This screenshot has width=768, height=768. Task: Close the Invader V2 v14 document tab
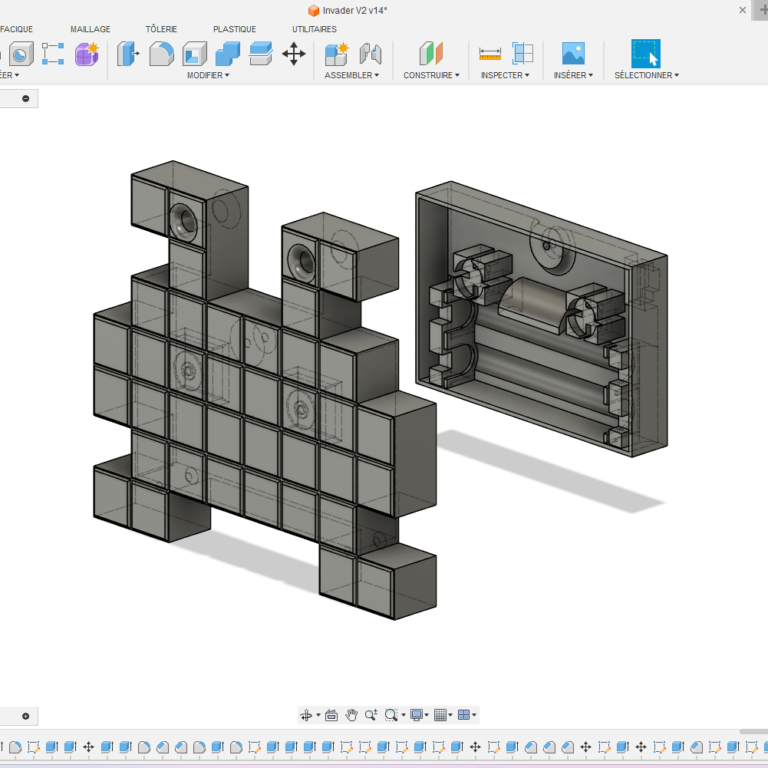coord(743,10)
